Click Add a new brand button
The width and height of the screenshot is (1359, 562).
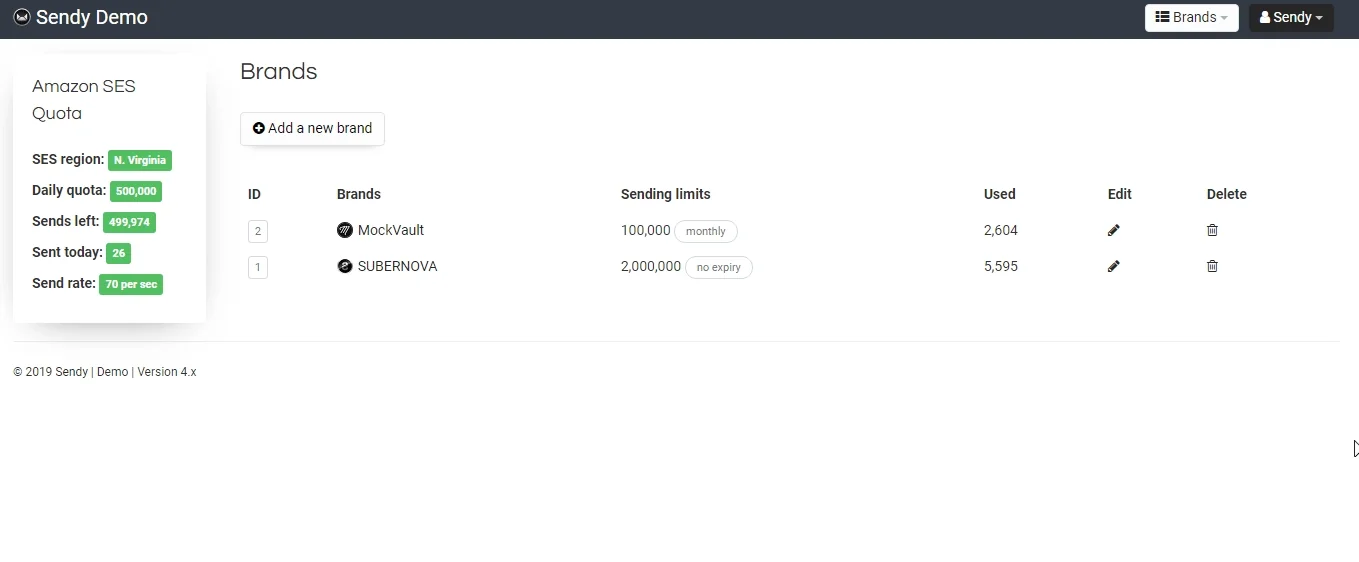pos(312,128)
